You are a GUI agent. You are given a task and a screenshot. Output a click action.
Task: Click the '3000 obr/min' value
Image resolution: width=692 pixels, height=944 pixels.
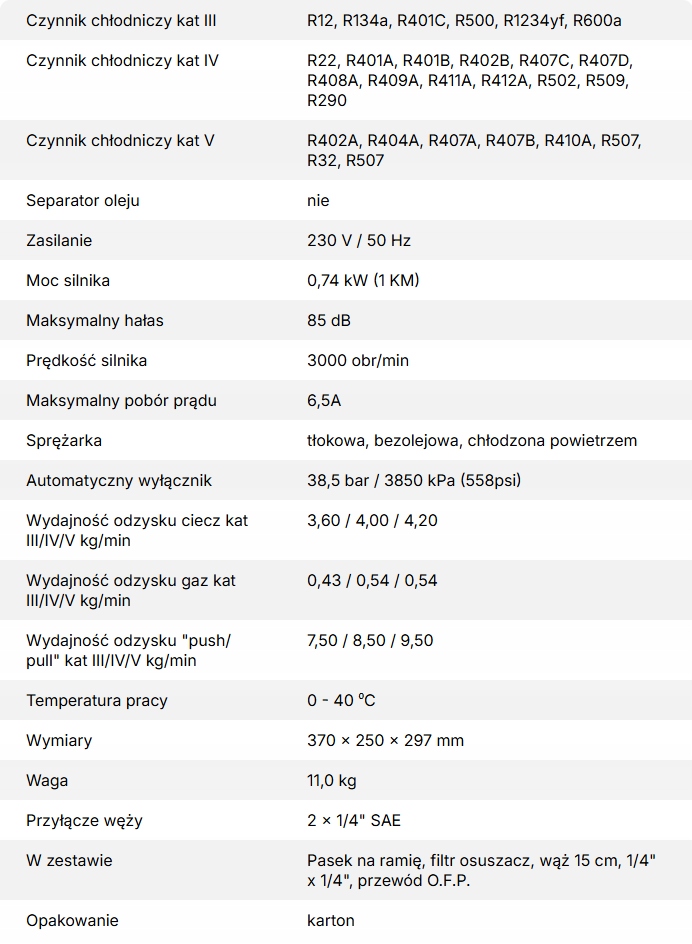tap(358, 361)
